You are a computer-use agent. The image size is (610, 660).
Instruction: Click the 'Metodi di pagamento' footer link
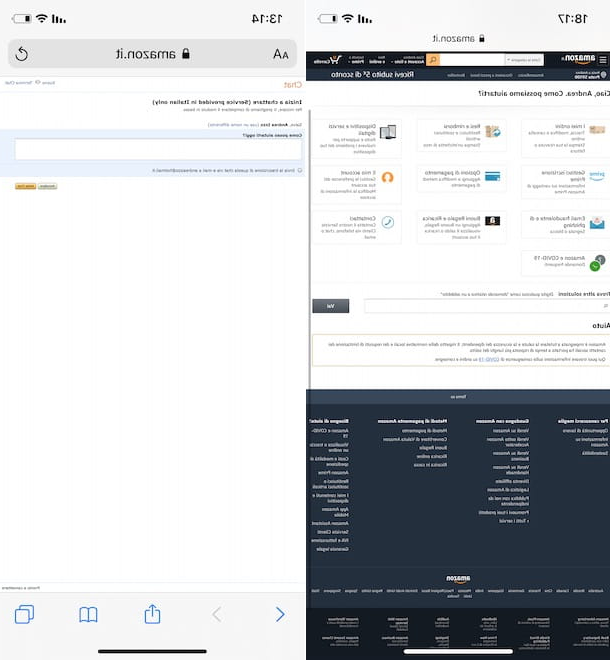(424, 431)
